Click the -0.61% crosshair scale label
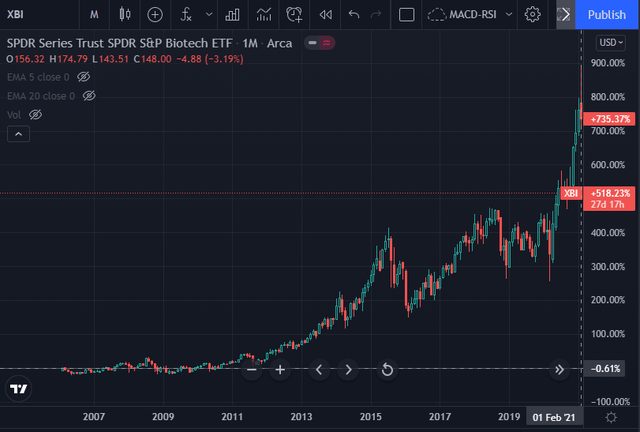 pos(605,369)
